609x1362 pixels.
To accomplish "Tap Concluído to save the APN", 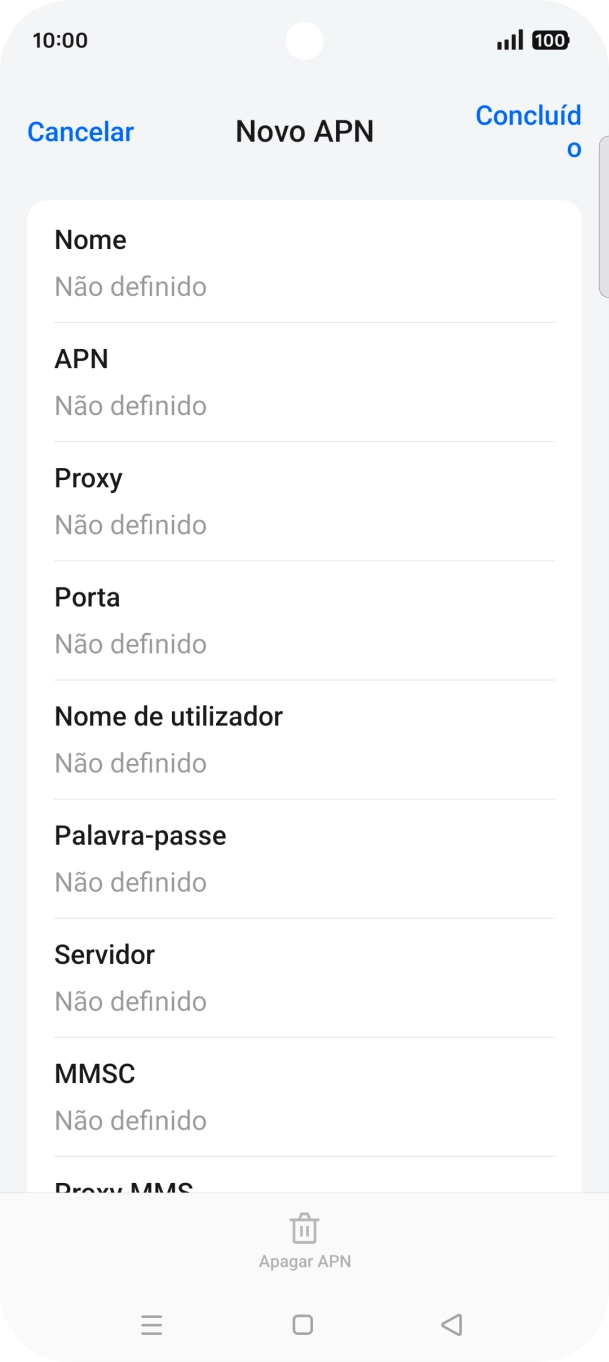I will click(528, 132).
